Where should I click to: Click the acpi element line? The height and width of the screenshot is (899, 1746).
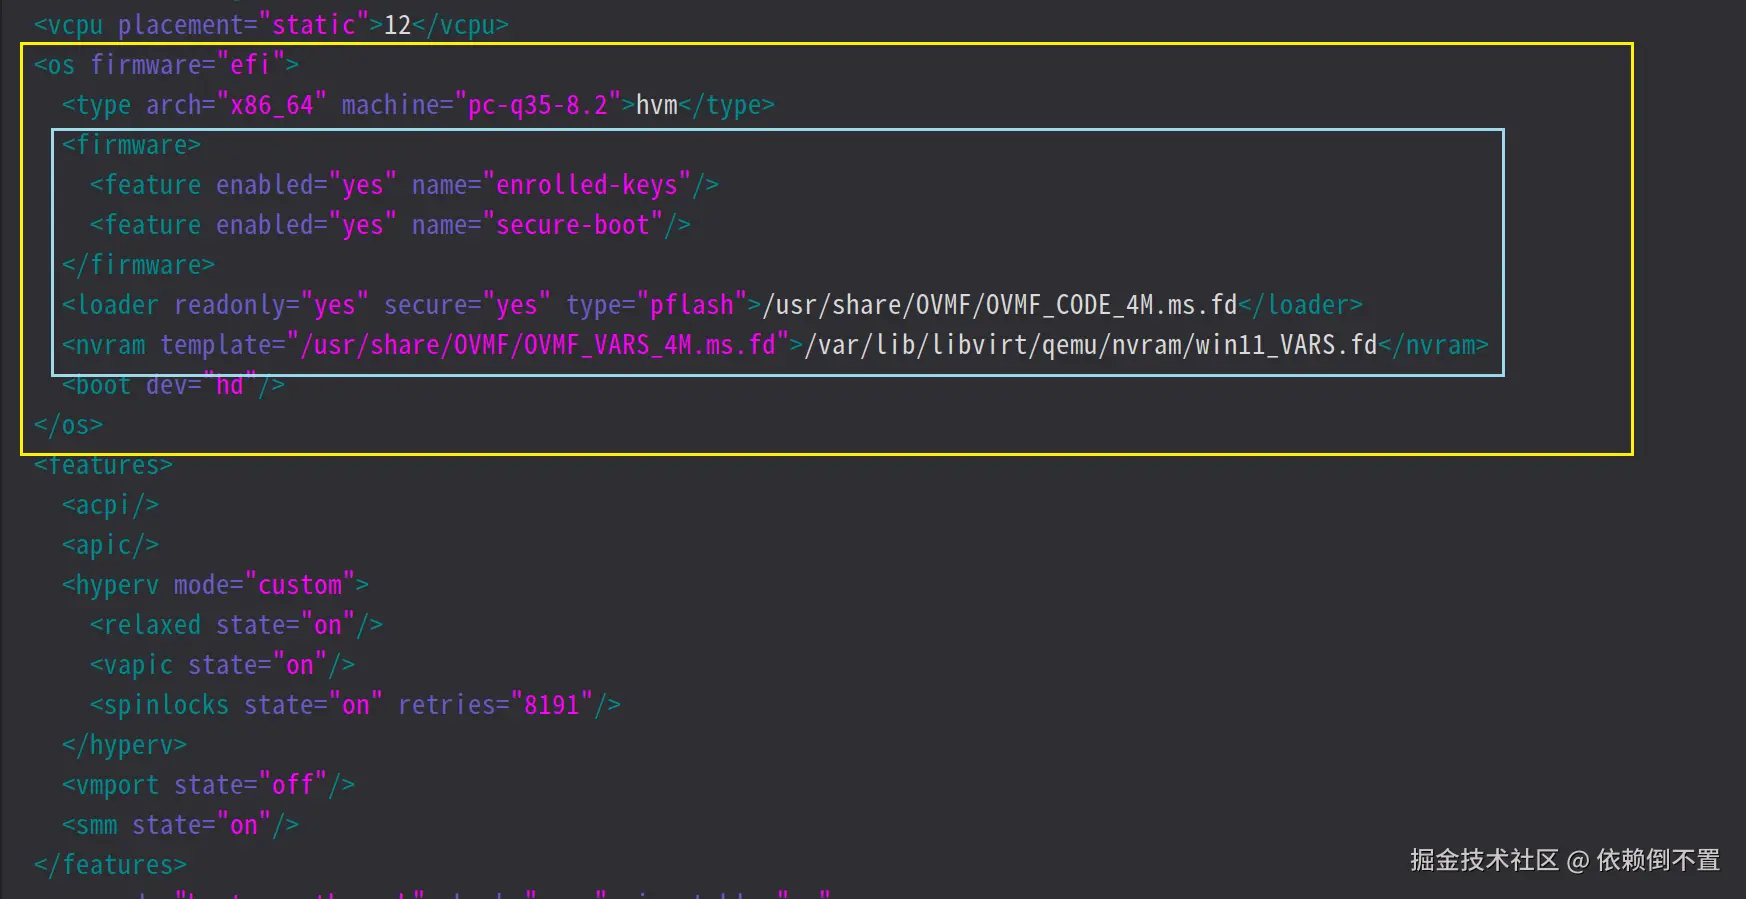[110, 505]
